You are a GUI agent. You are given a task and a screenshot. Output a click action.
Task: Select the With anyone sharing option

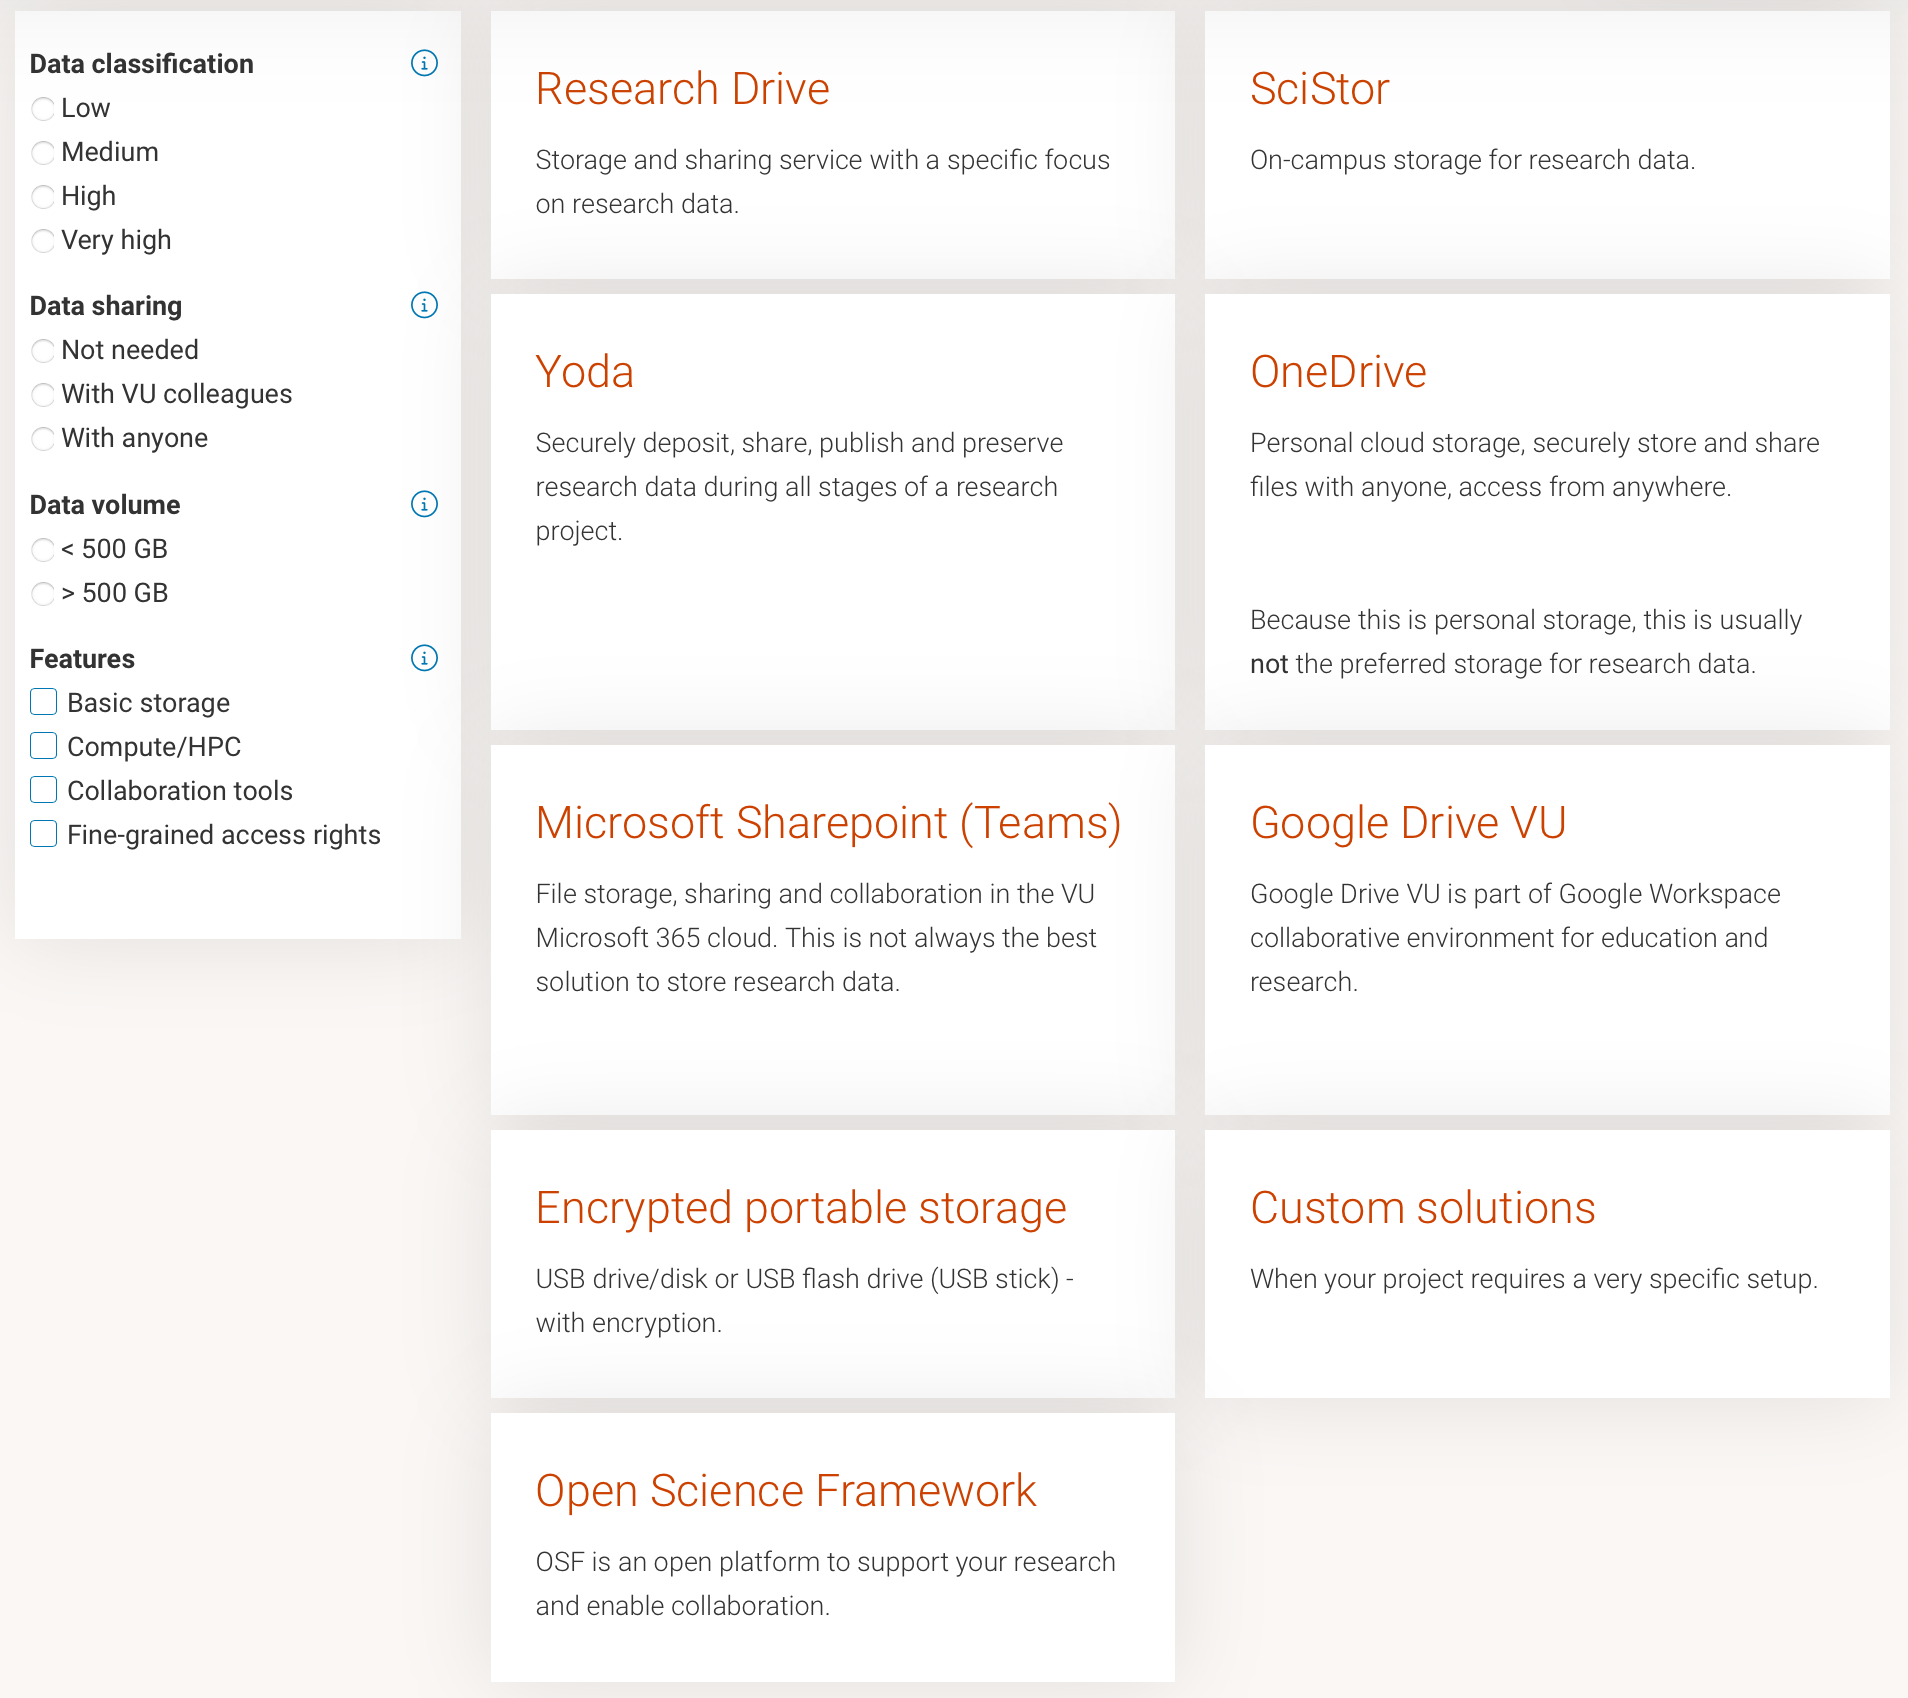43,438
